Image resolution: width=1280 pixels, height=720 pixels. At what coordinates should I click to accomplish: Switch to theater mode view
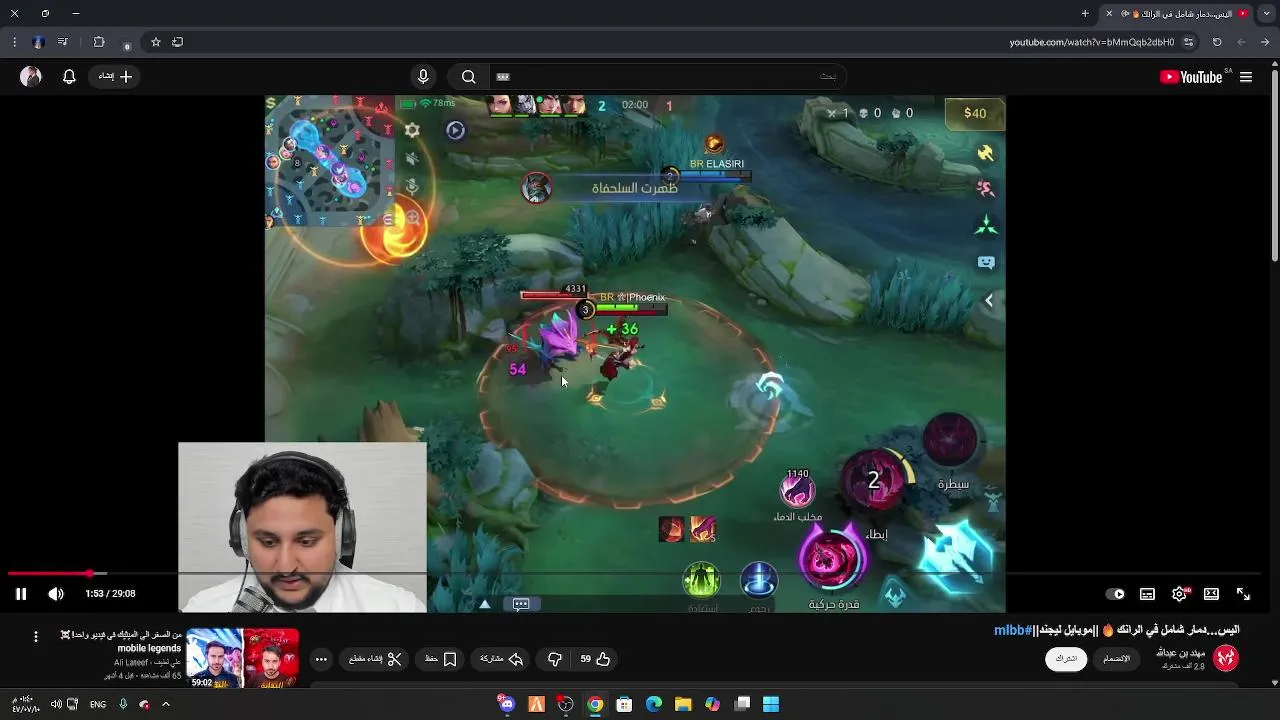click(1211, 594)
